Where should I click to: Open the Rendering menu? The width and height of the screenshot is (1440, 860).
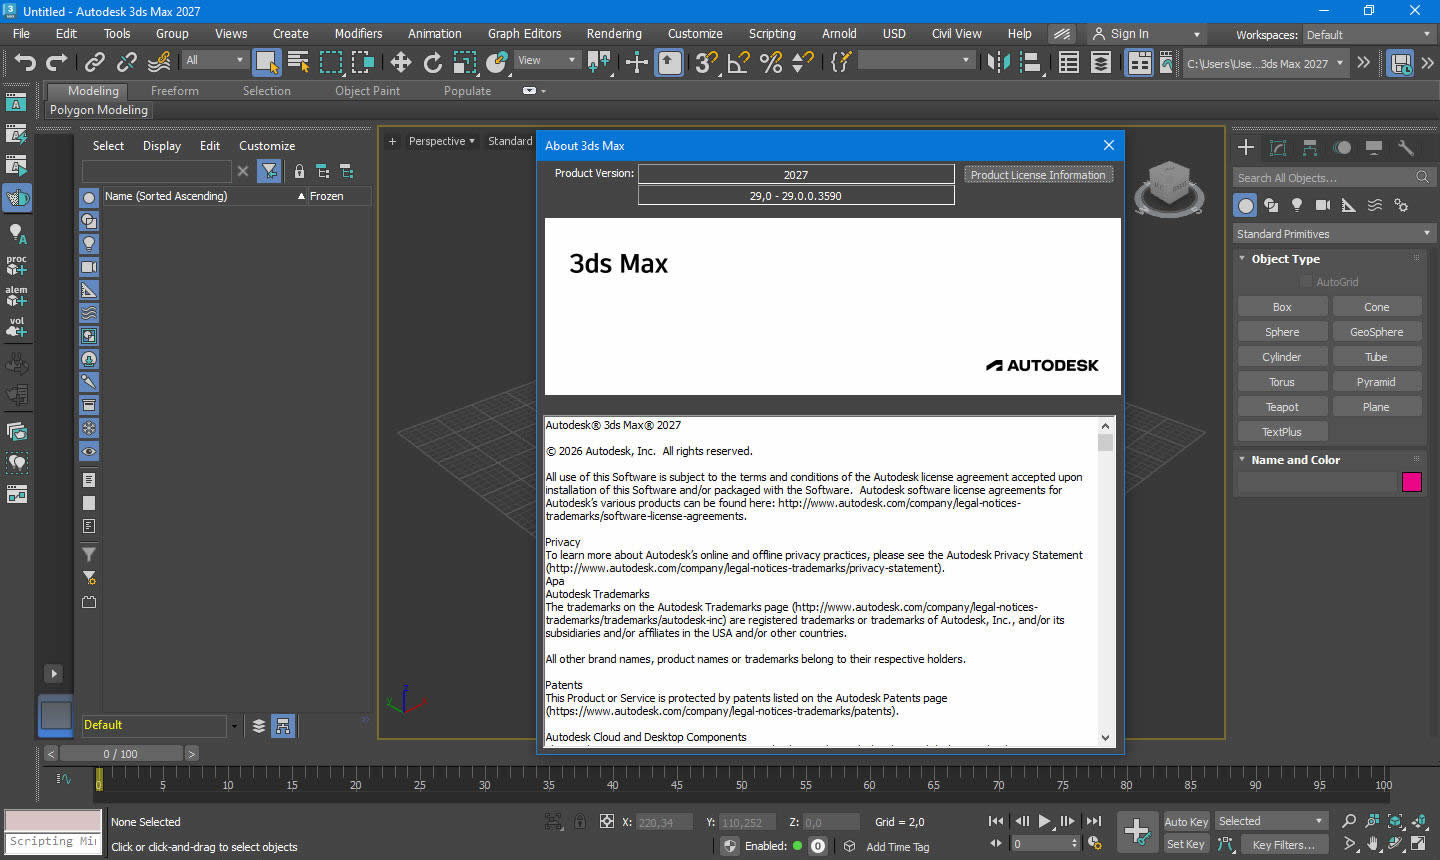[x=613, y=33]
